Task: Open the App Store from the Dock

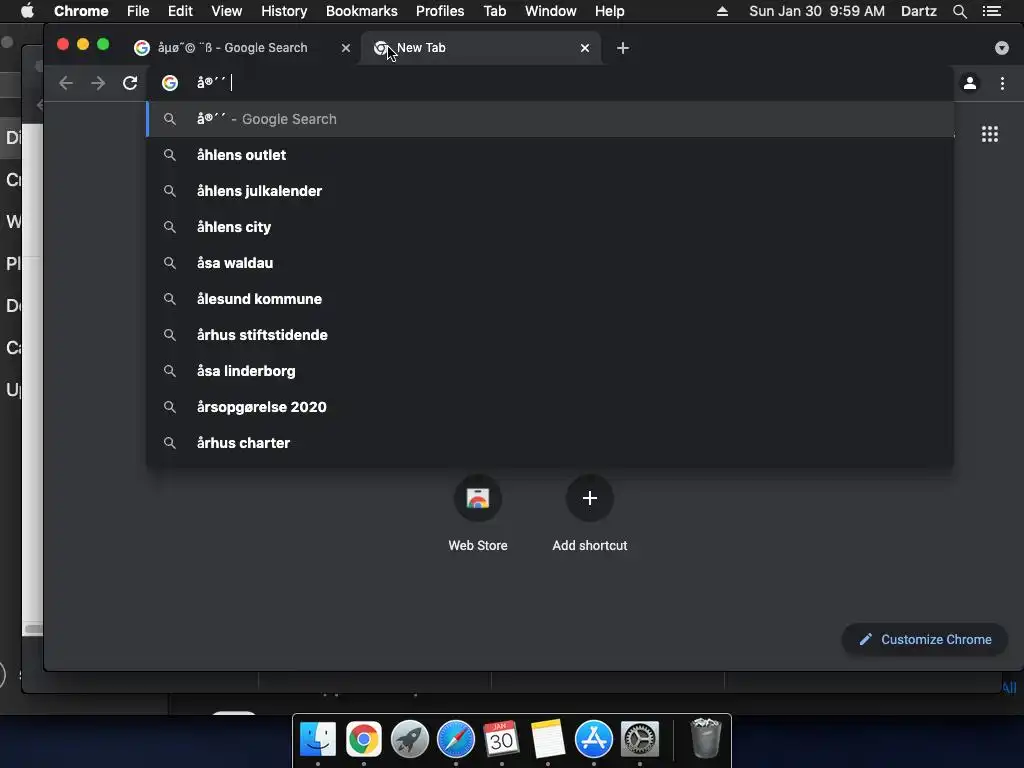Action: pyautogui.click(x=594, y=739)
